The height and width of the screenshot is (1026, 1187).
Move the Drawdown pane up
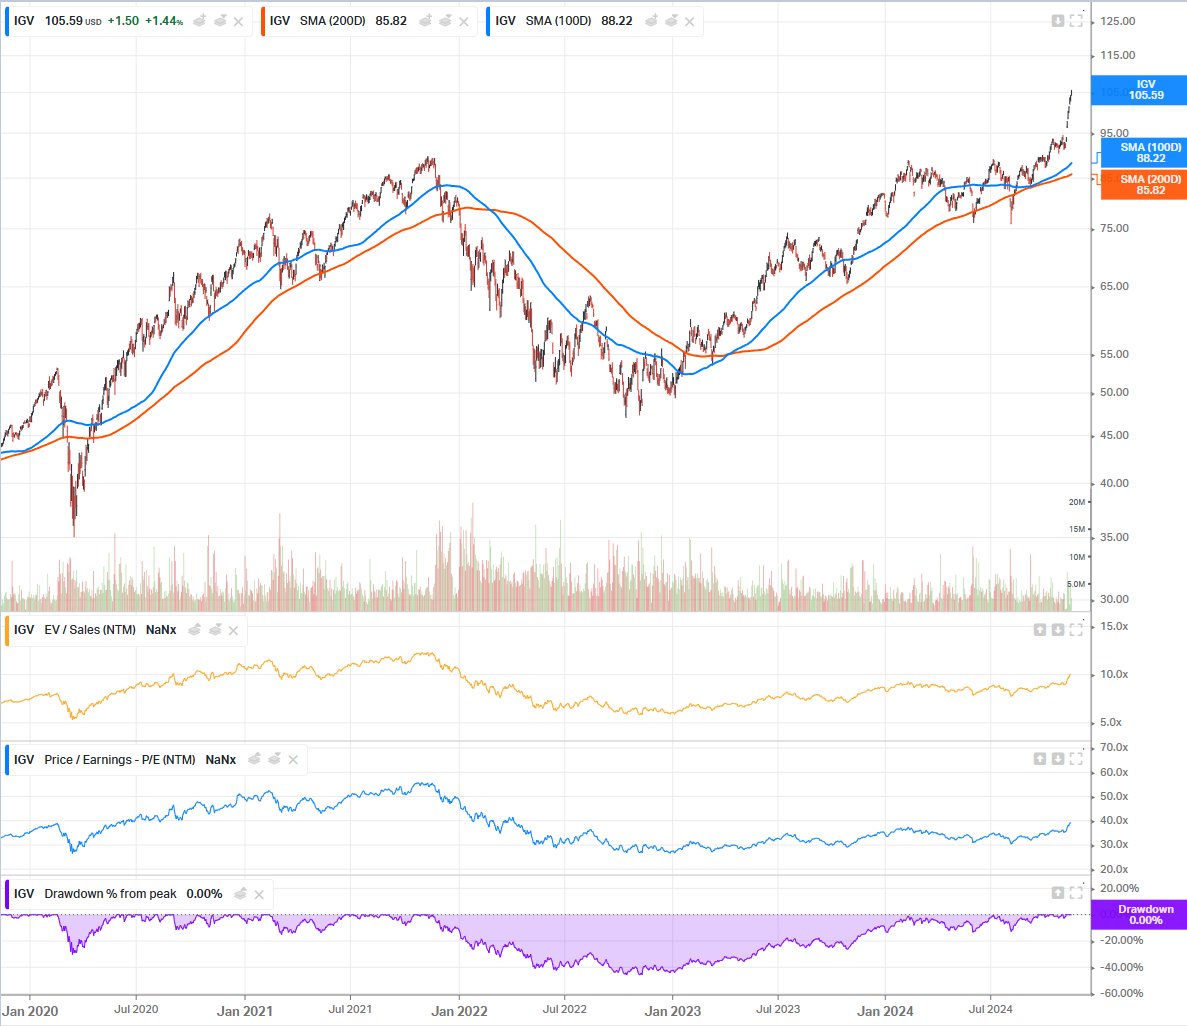(1058, 893)
